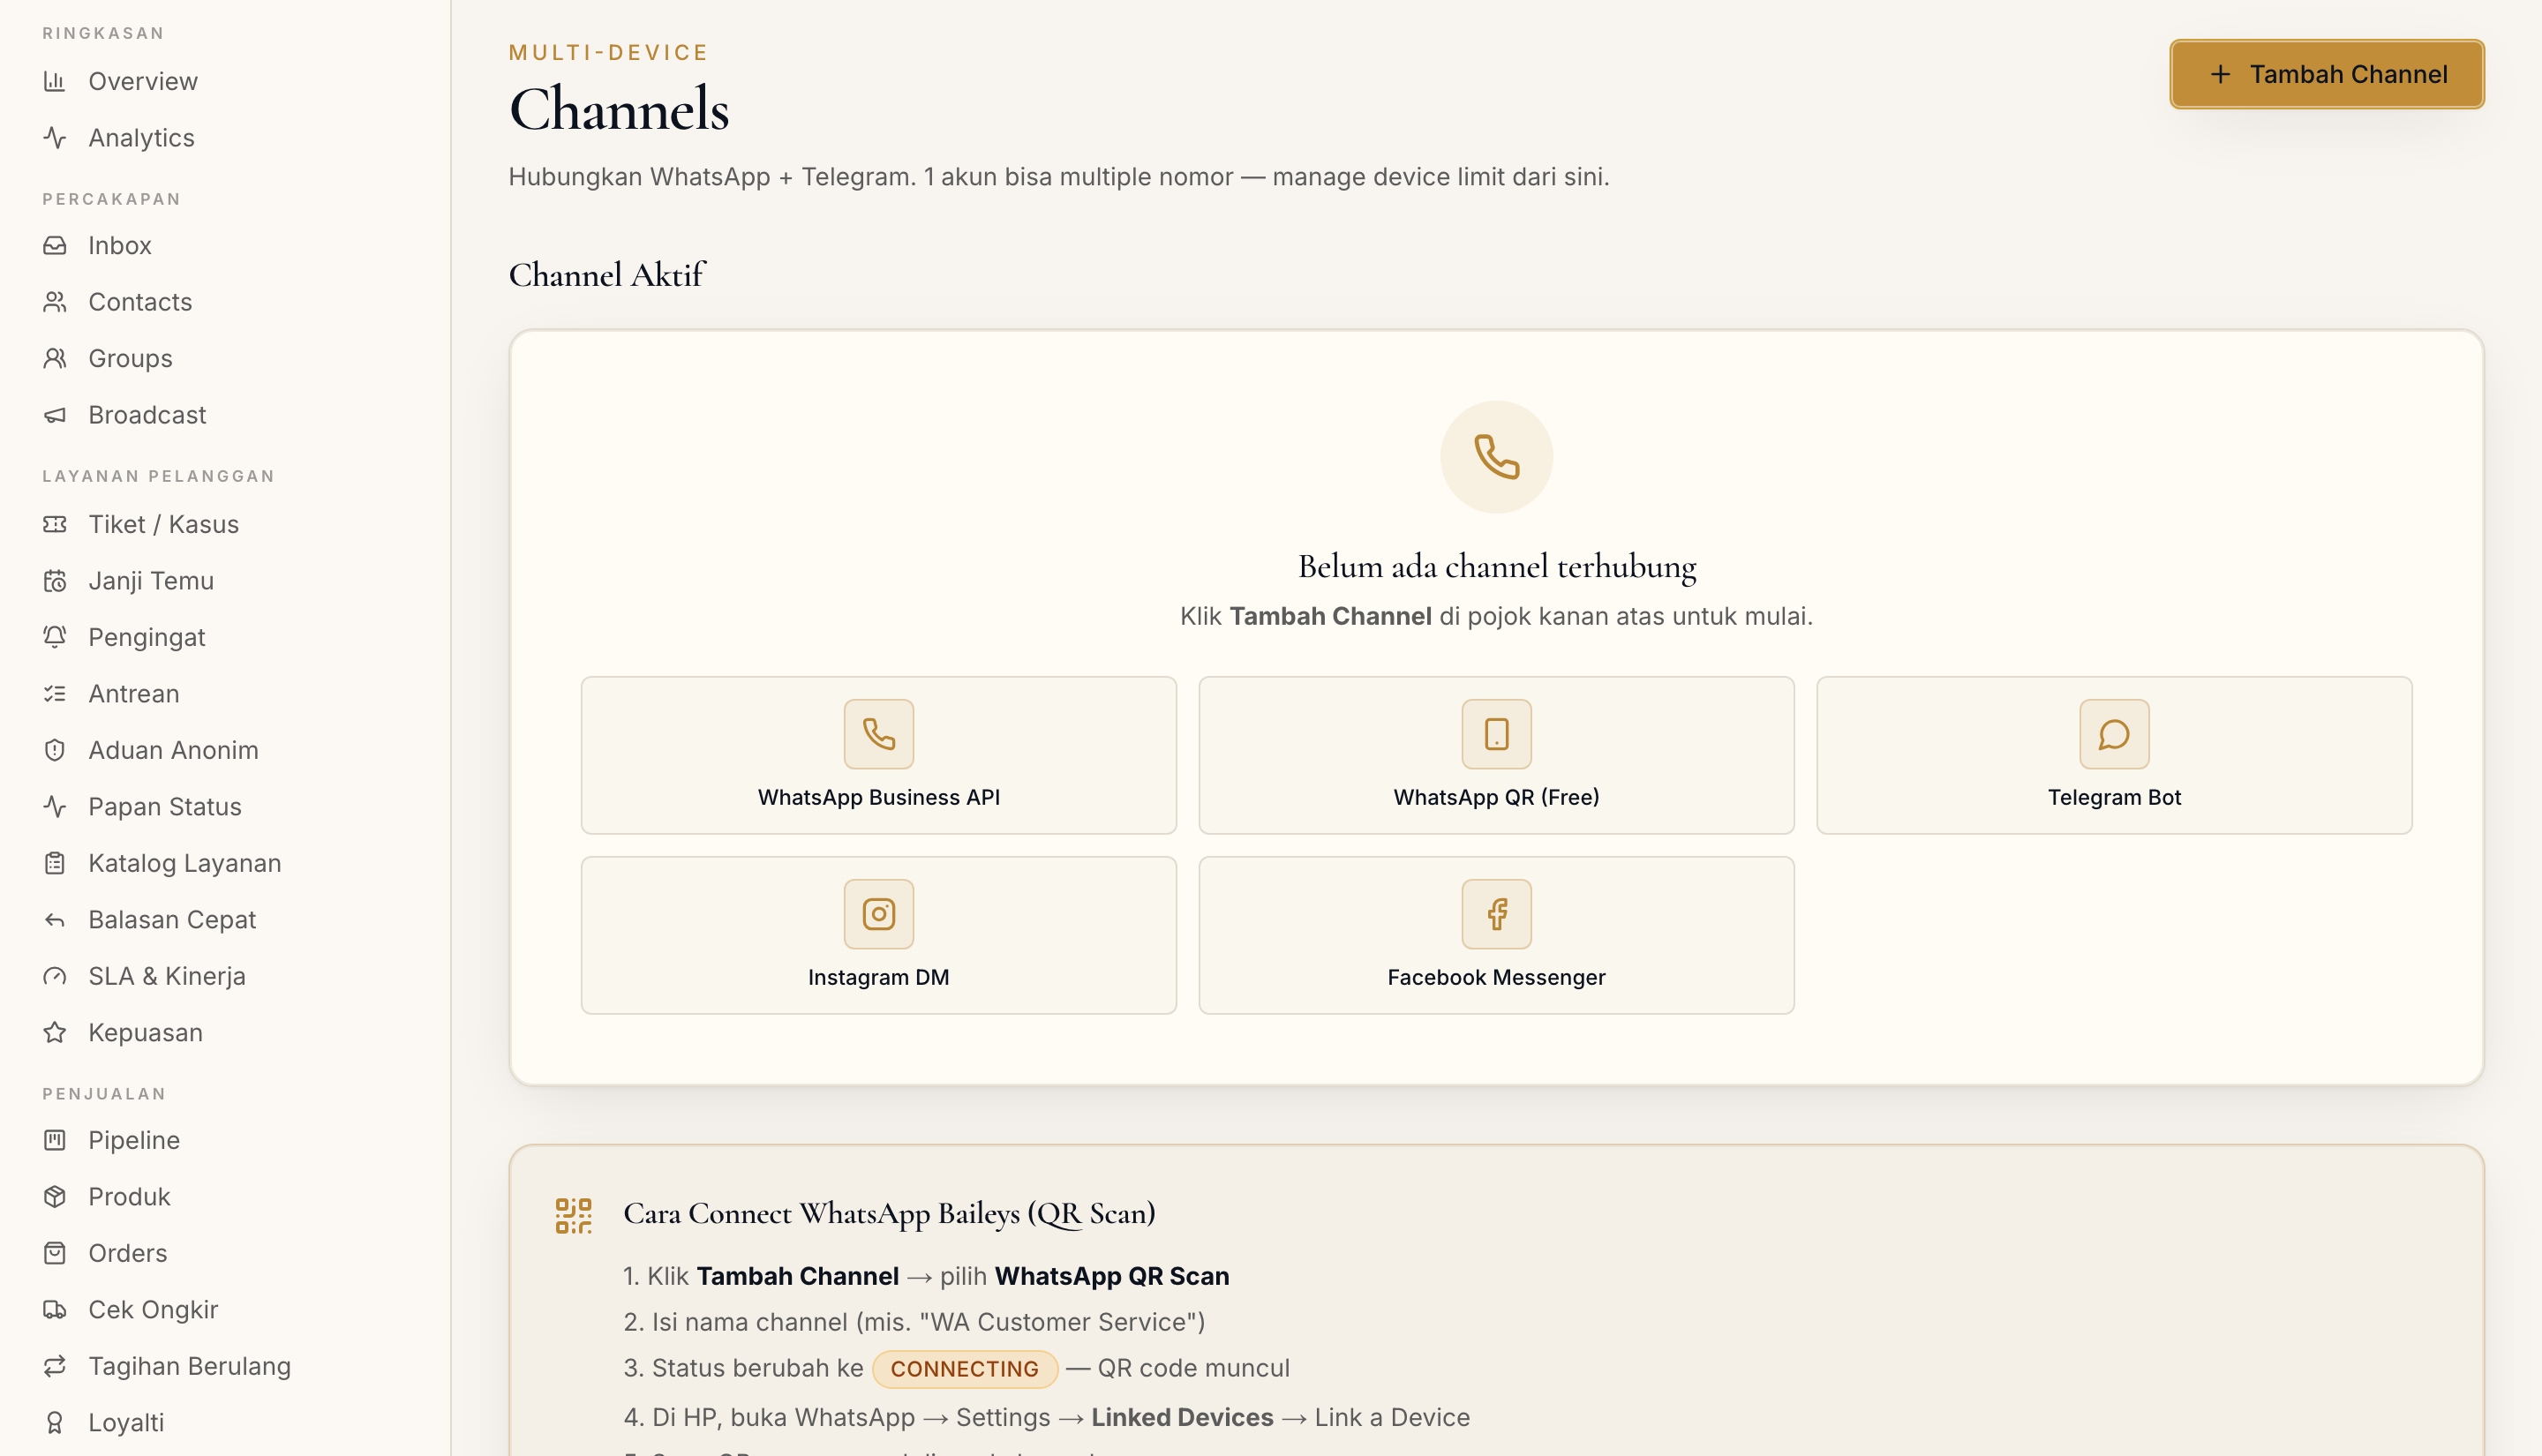Open Broadcast in the sidebar
The image size is (2542, 1456).
226,415
